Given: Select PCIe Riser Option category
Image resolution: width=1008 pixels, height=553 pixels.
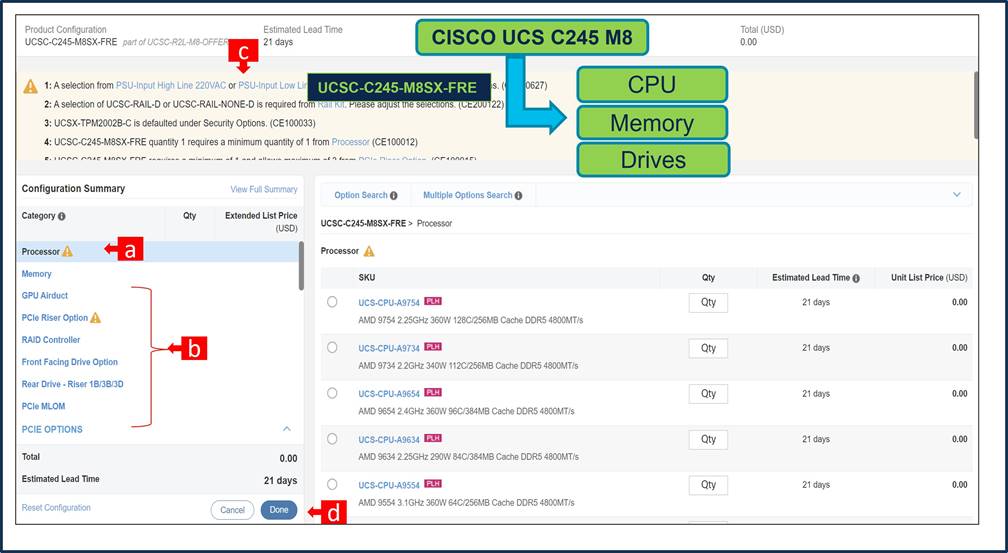Looking at the screenshot, I should click(x=55, y=318).
